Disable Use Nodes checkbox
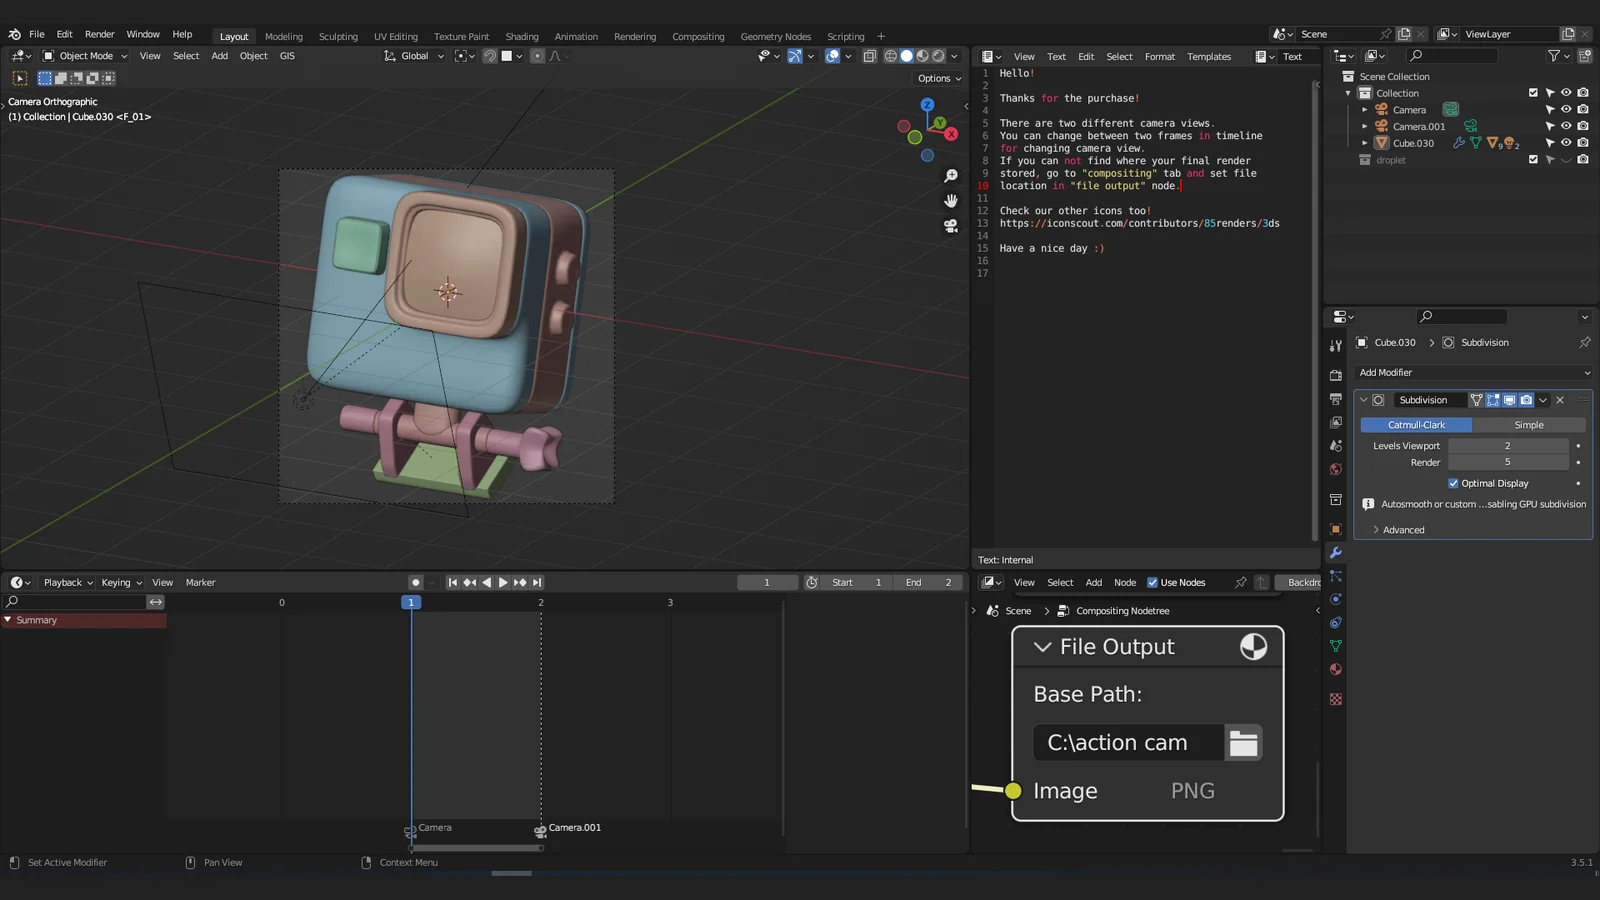Image resolution: width=1600 pixels, height=900 pixels. tap(1152, 582)
